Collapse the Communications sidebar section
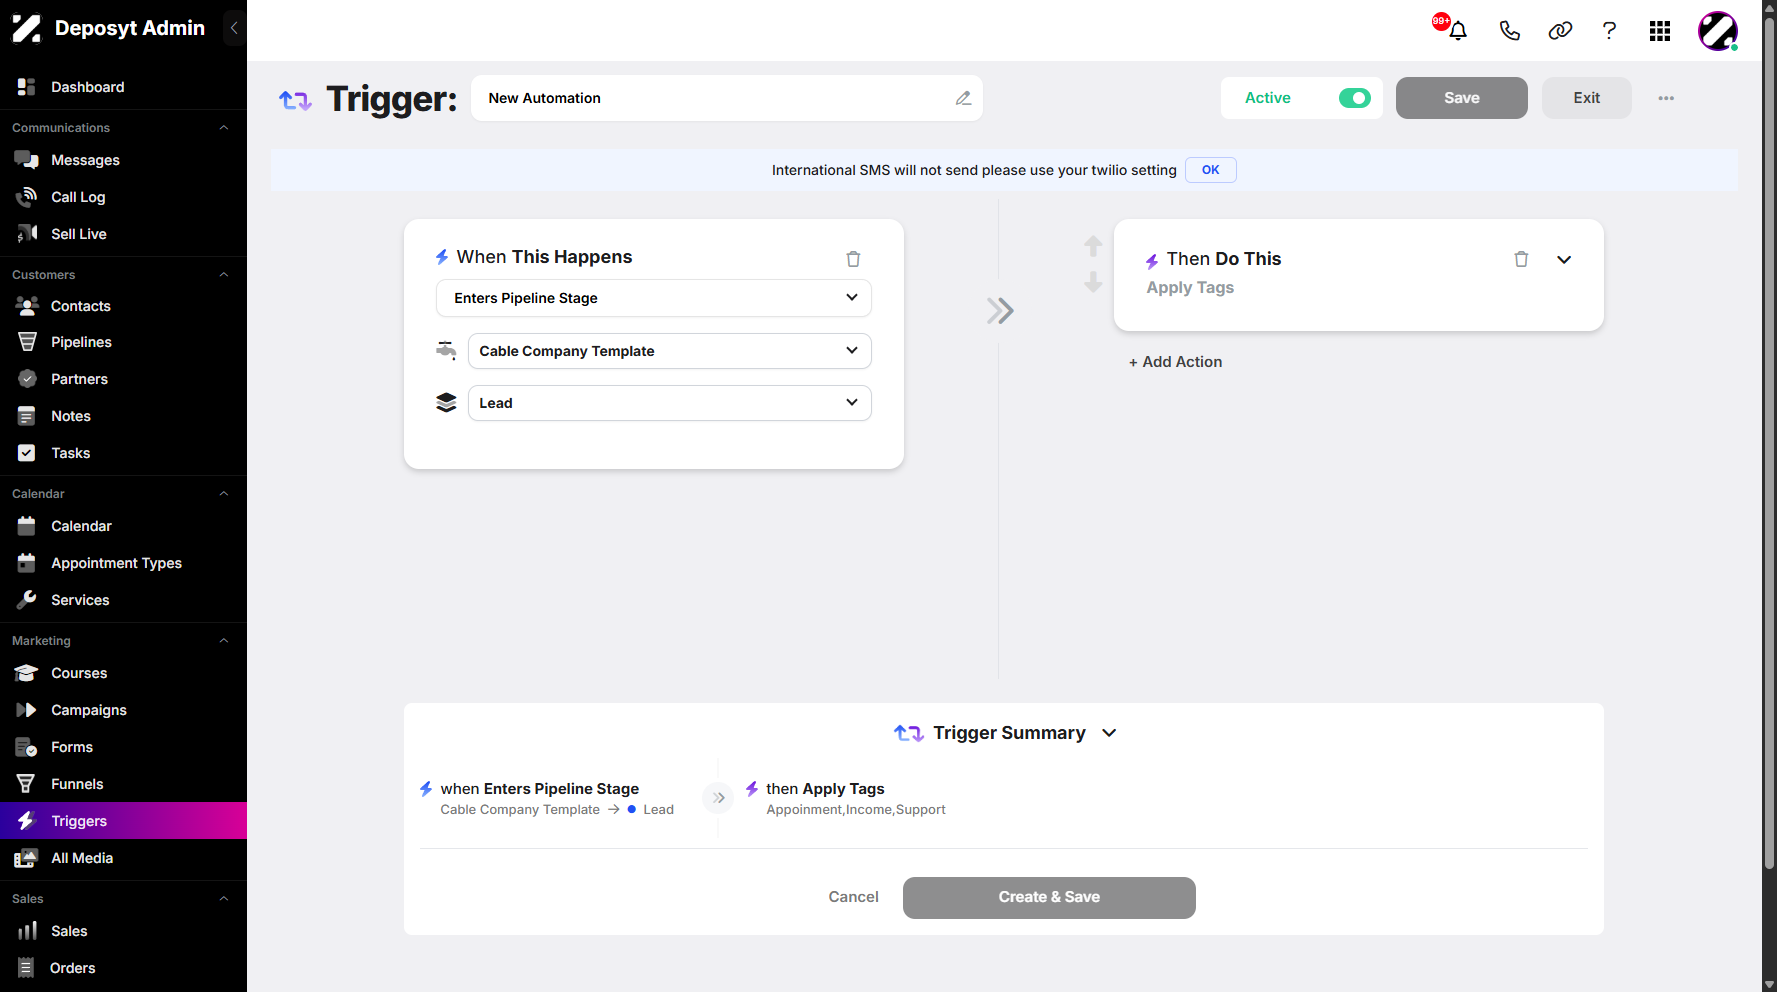Image resolution: width=1777 pixels, height=992 pixels. [224, 128]
